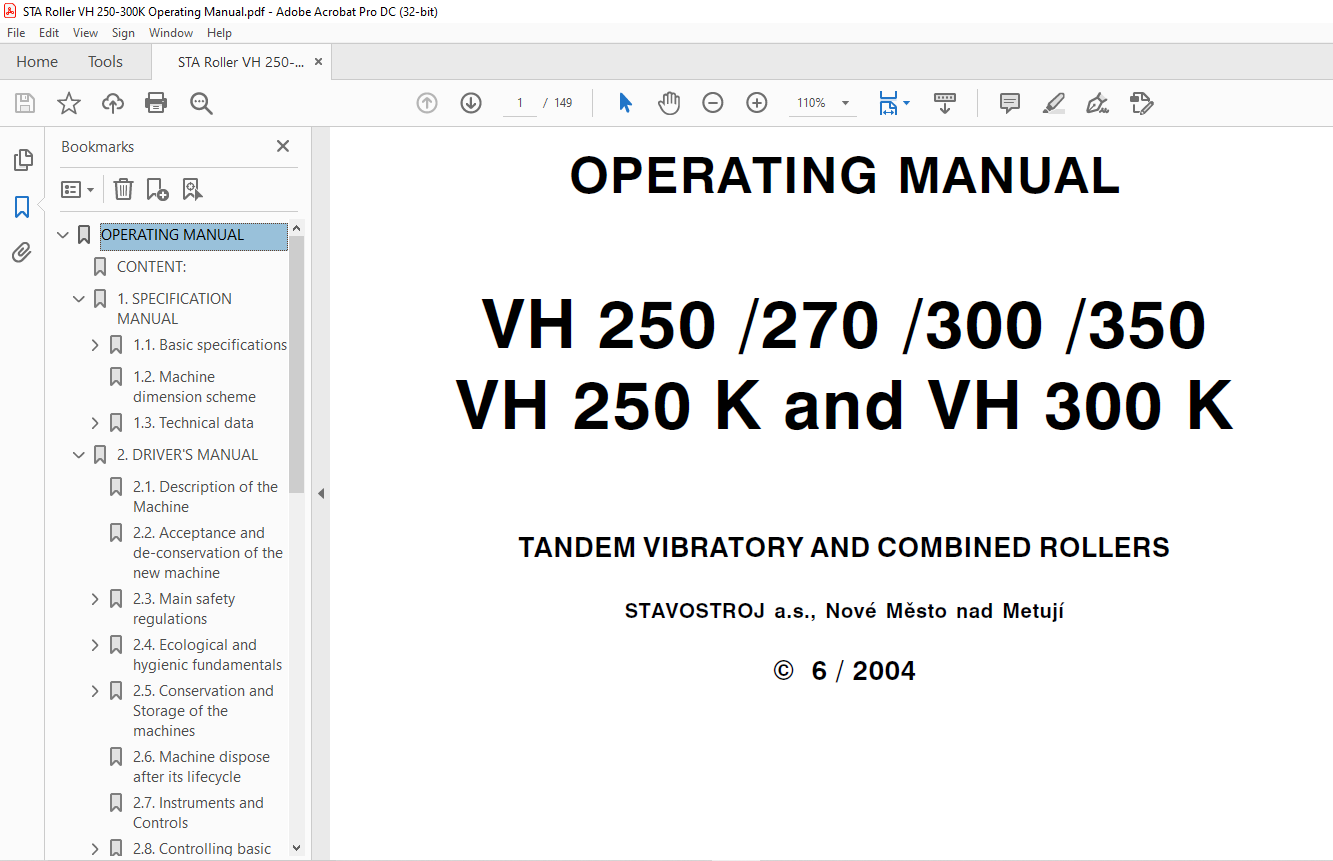Open the Sign document pen tool
Screen dimensions: 1333x861
click(x=1097, y=103)
